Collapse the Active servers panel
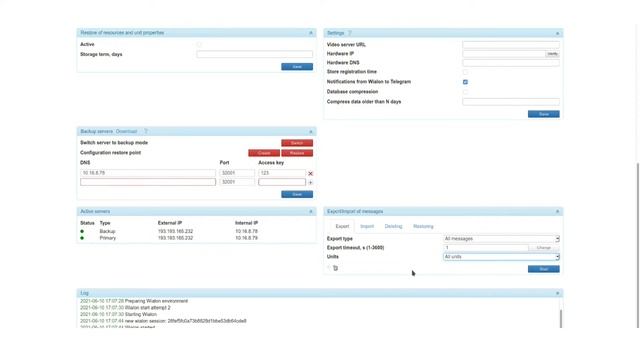The height and width of the screenshot is (360, 640). 311,211
